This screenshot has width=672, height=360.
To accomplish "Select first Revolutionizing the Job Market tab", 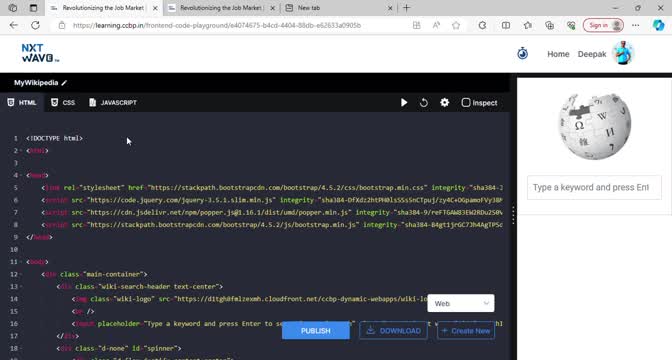I will coord(104,8).
